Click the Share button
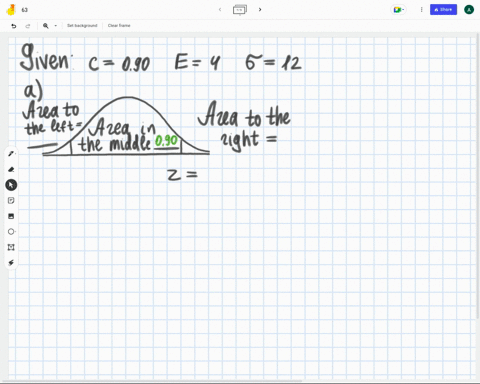This screenshot has width=480, height=384. (x=443, y=10)
